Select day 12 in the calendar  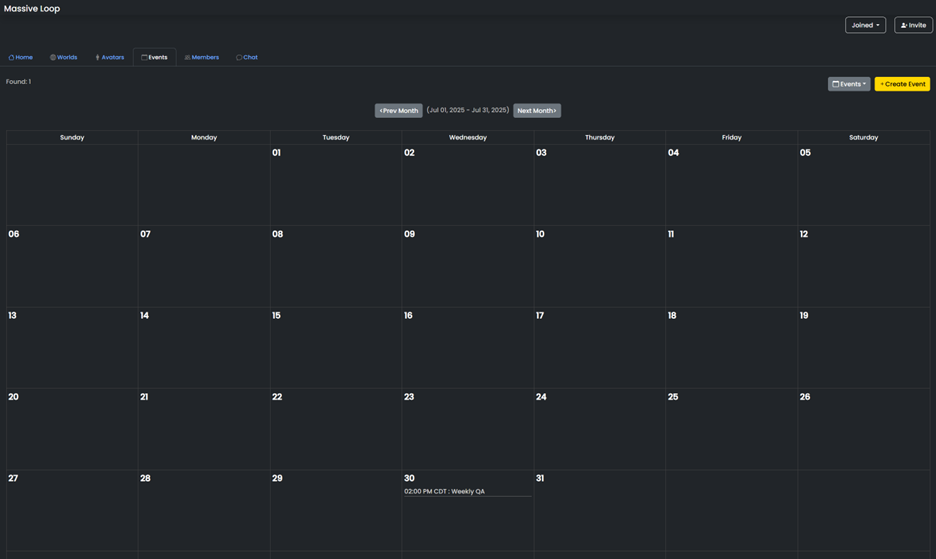tap(864, 266)
